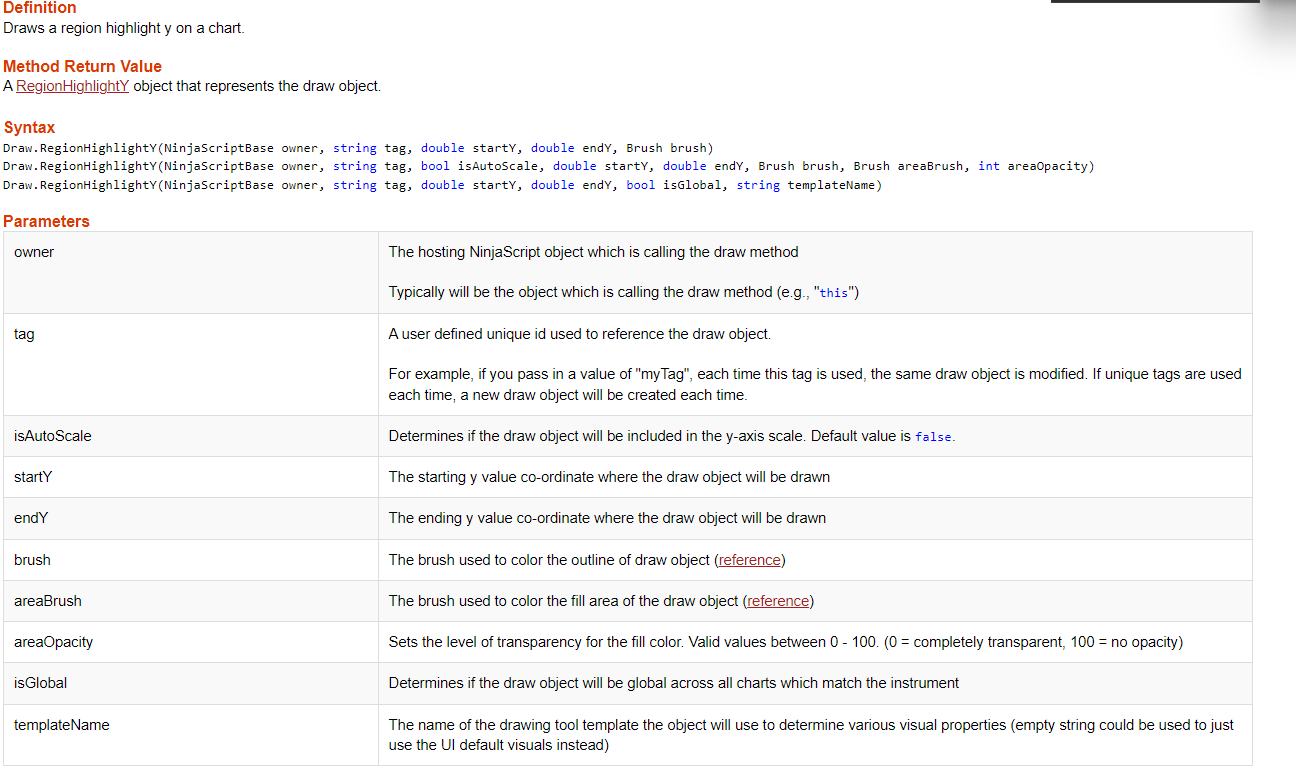Click the startY parameter row
1296x772 pixels.
[x=31, y=476]
